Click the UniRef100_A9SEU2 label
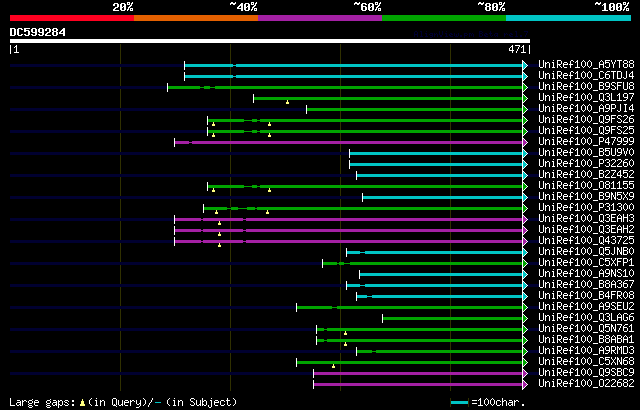Image resolution: width=640 pixels, height=410 pixels. pyautogui.click(x=586, y=307)
